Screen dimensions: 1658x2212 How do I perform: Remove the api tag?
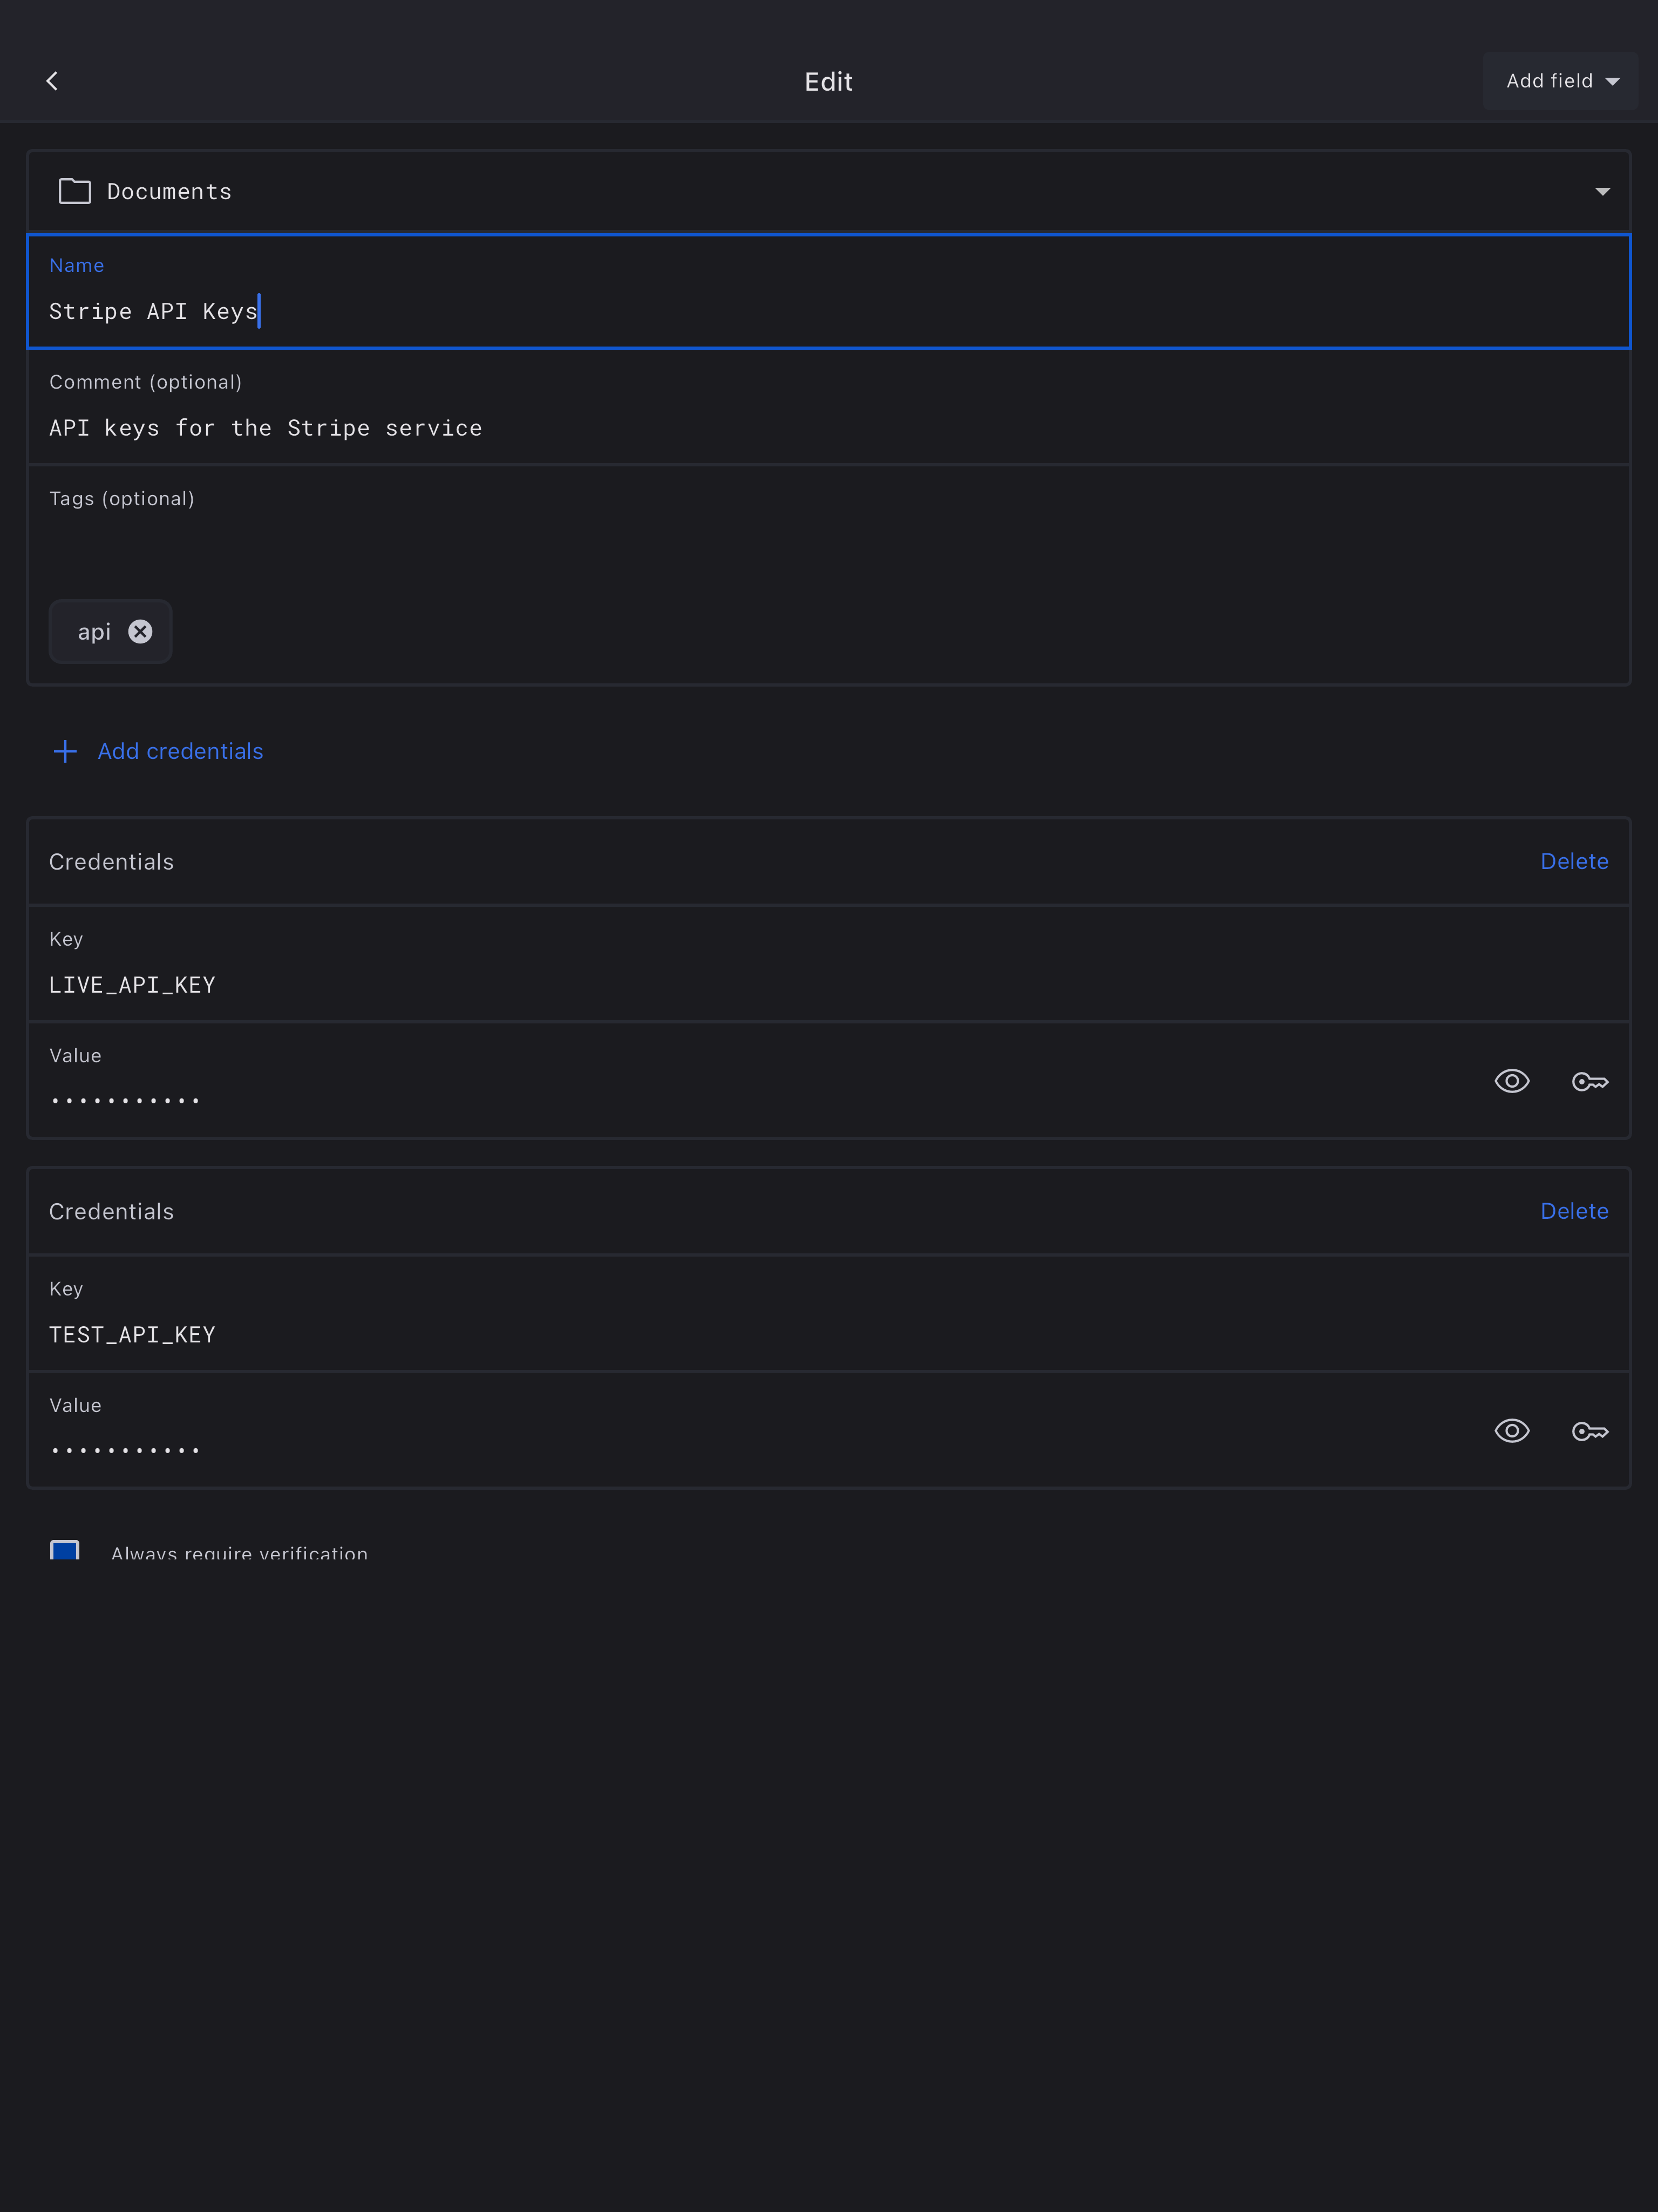(x=140, y=632)
